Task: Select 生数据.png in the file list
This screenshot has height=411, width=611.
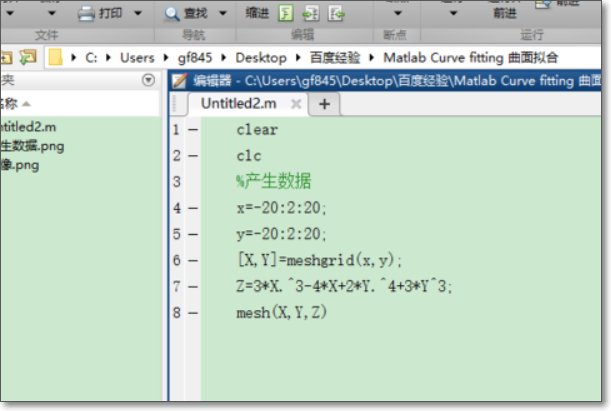Action: coord(32,146)
